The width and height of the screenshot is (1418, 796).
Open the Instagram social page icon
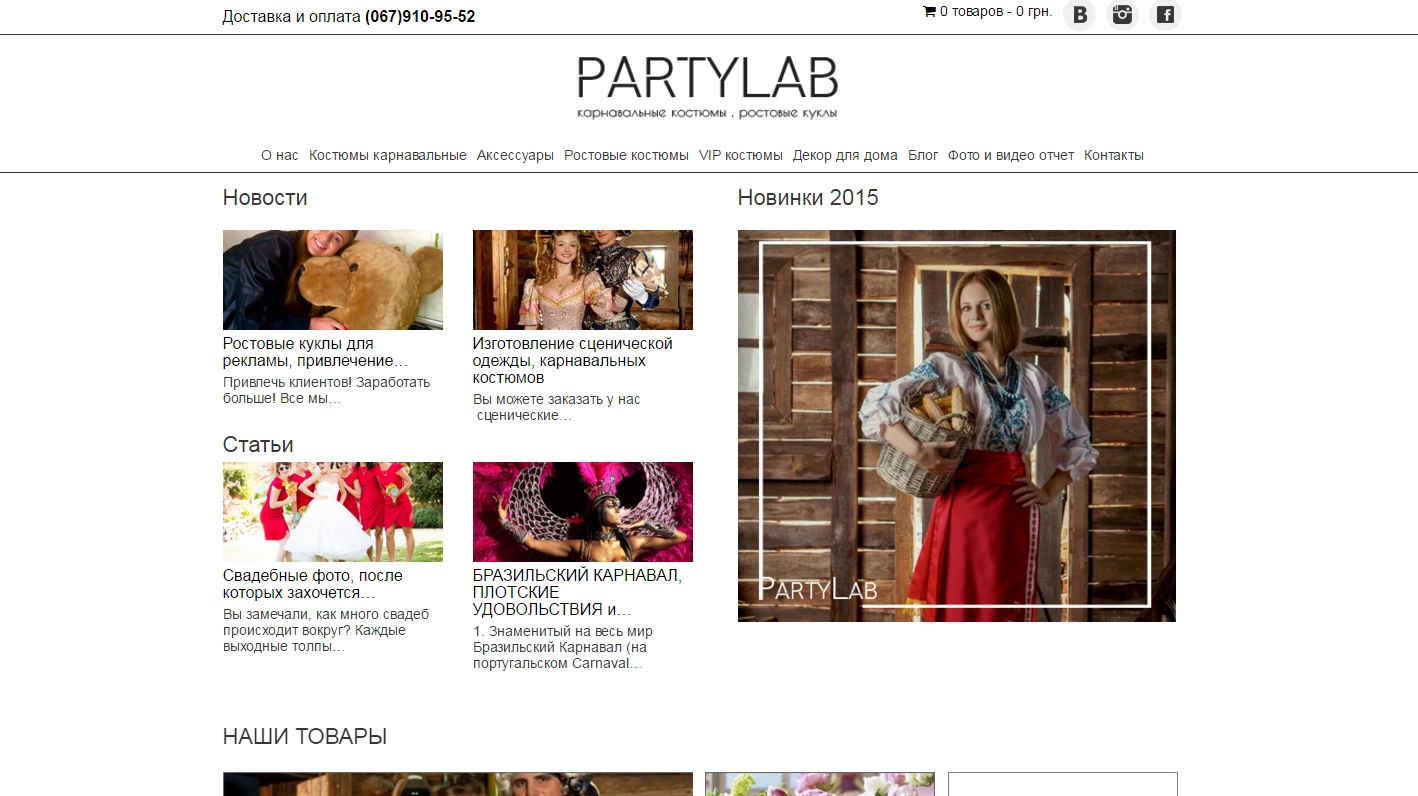(1122, 14)
